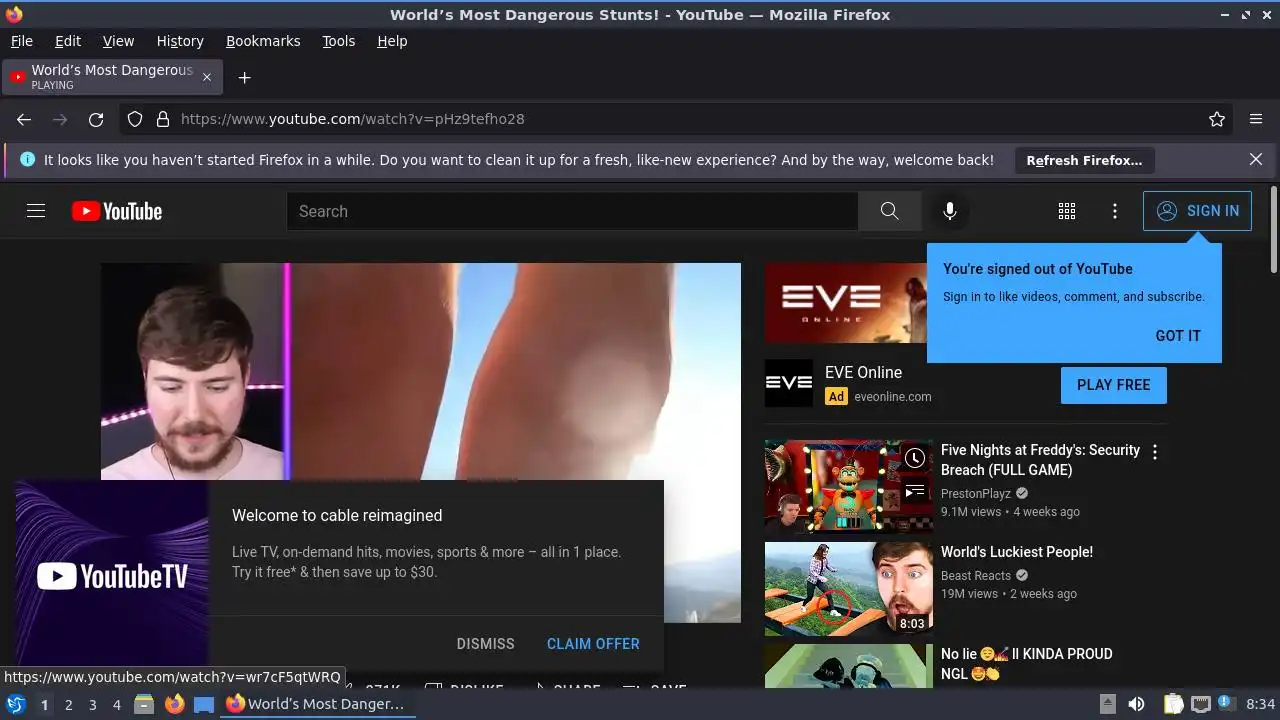
Task: Click the EVE Online square logo
Action: pyautogui.click(x=789, y=384)
